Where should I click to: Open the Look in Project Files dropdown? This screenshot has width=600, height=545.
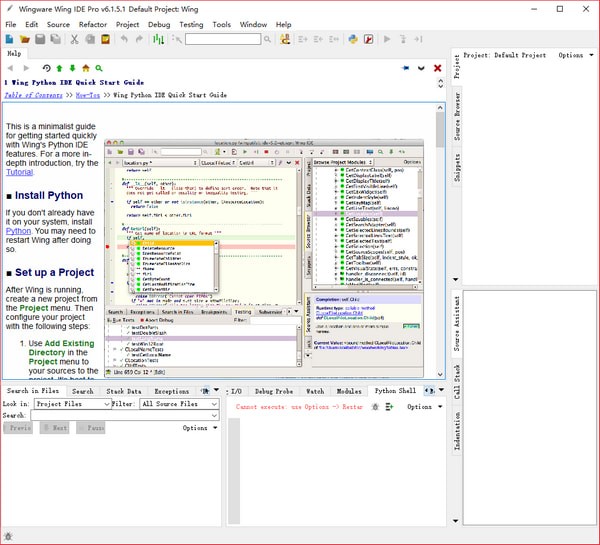click(70, 404)
